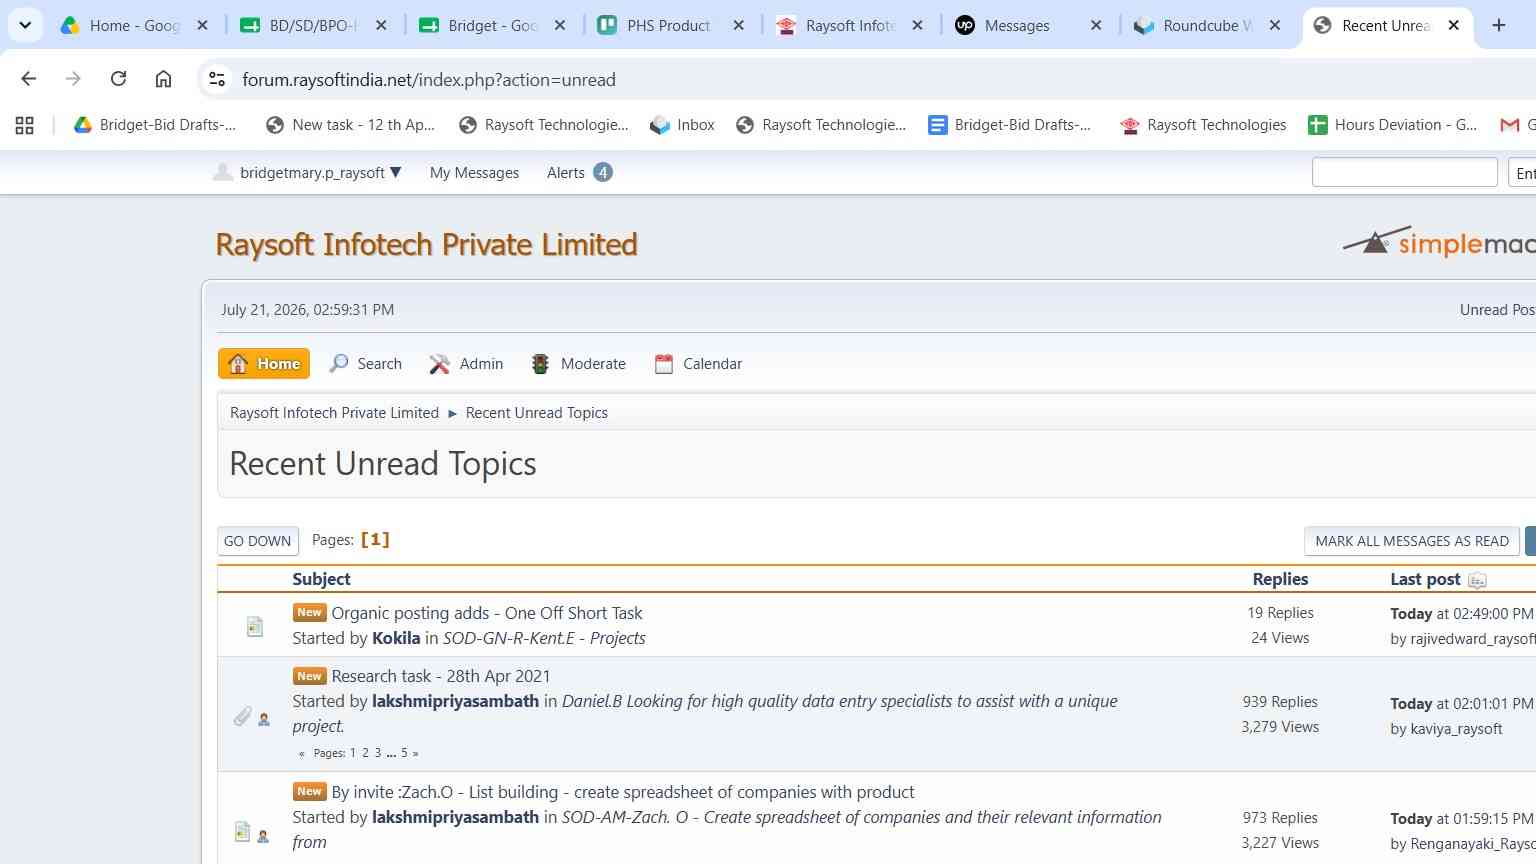This screenshot has height=864, width=1536.
Task: Open the Moderate traffic light icon
Action: point(540,364)
